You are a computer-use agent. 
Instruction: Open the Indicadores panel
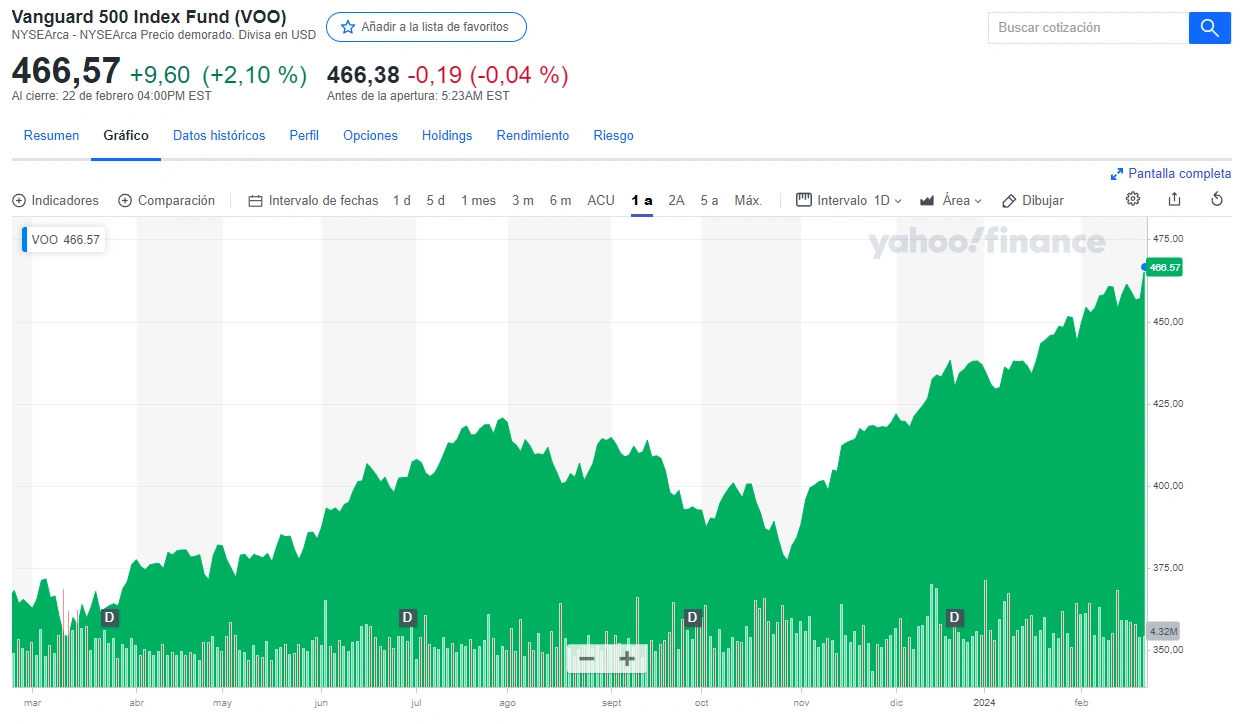(x=55, y=200)
